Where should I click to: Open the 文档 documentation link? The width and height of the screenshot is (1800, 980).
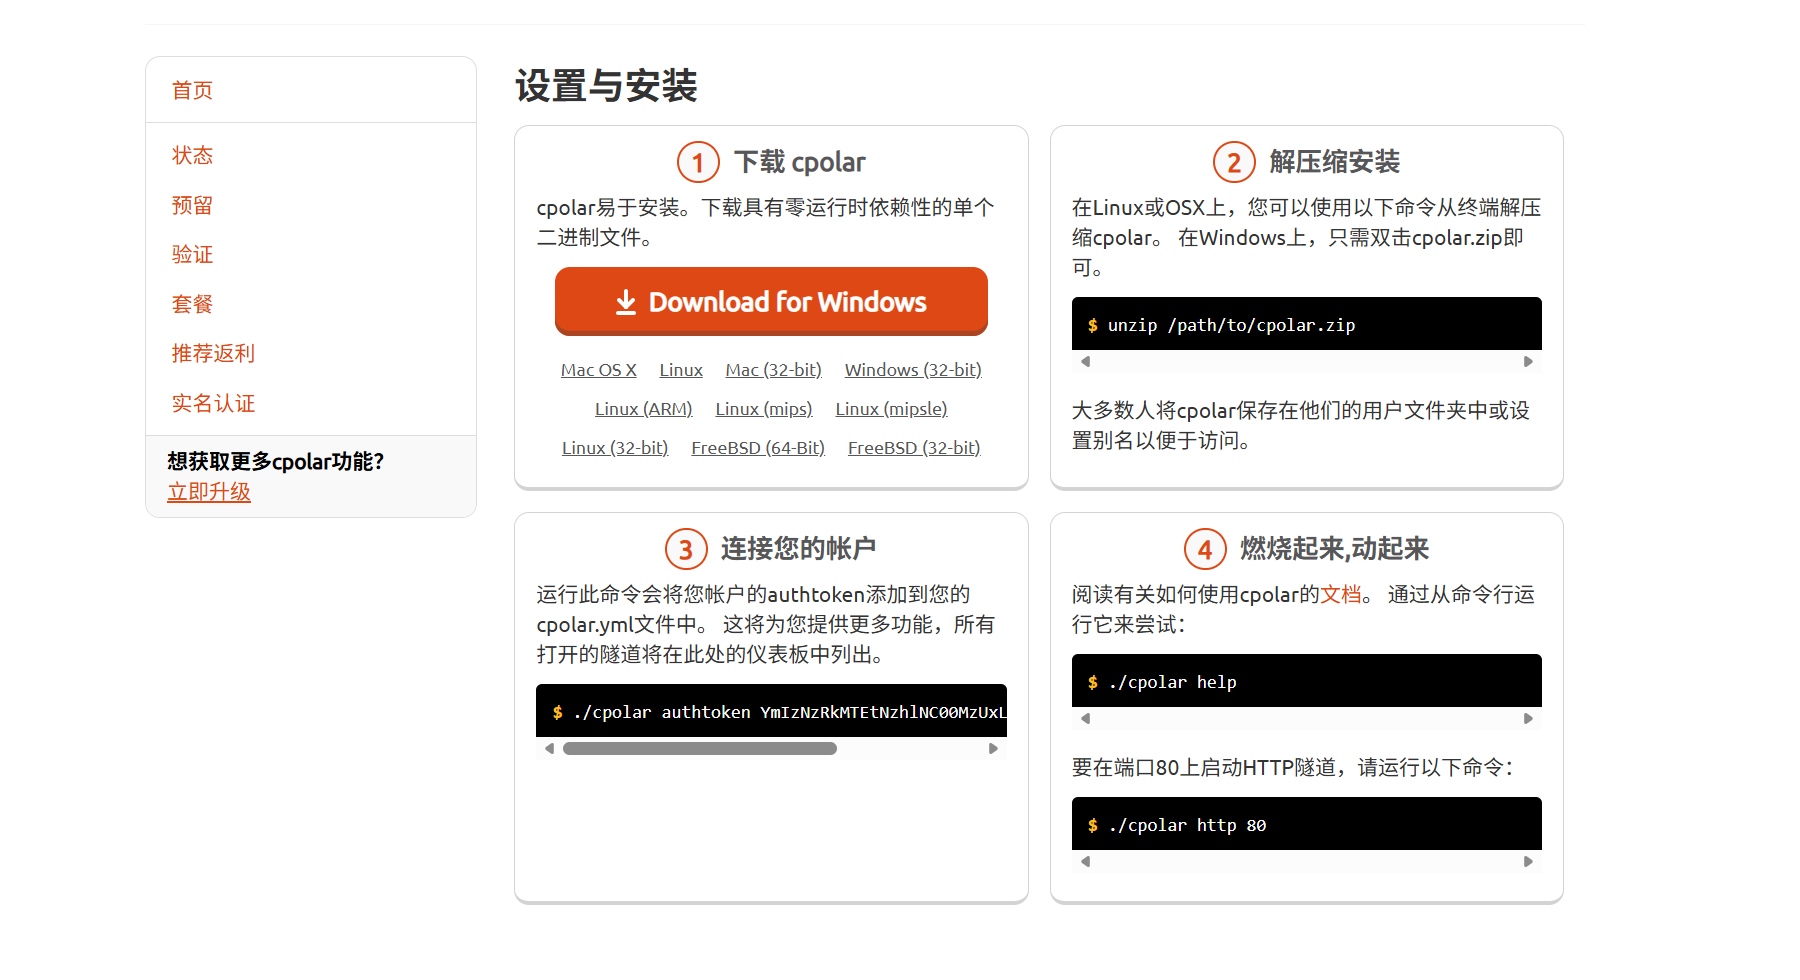[x=1341, y=595]
